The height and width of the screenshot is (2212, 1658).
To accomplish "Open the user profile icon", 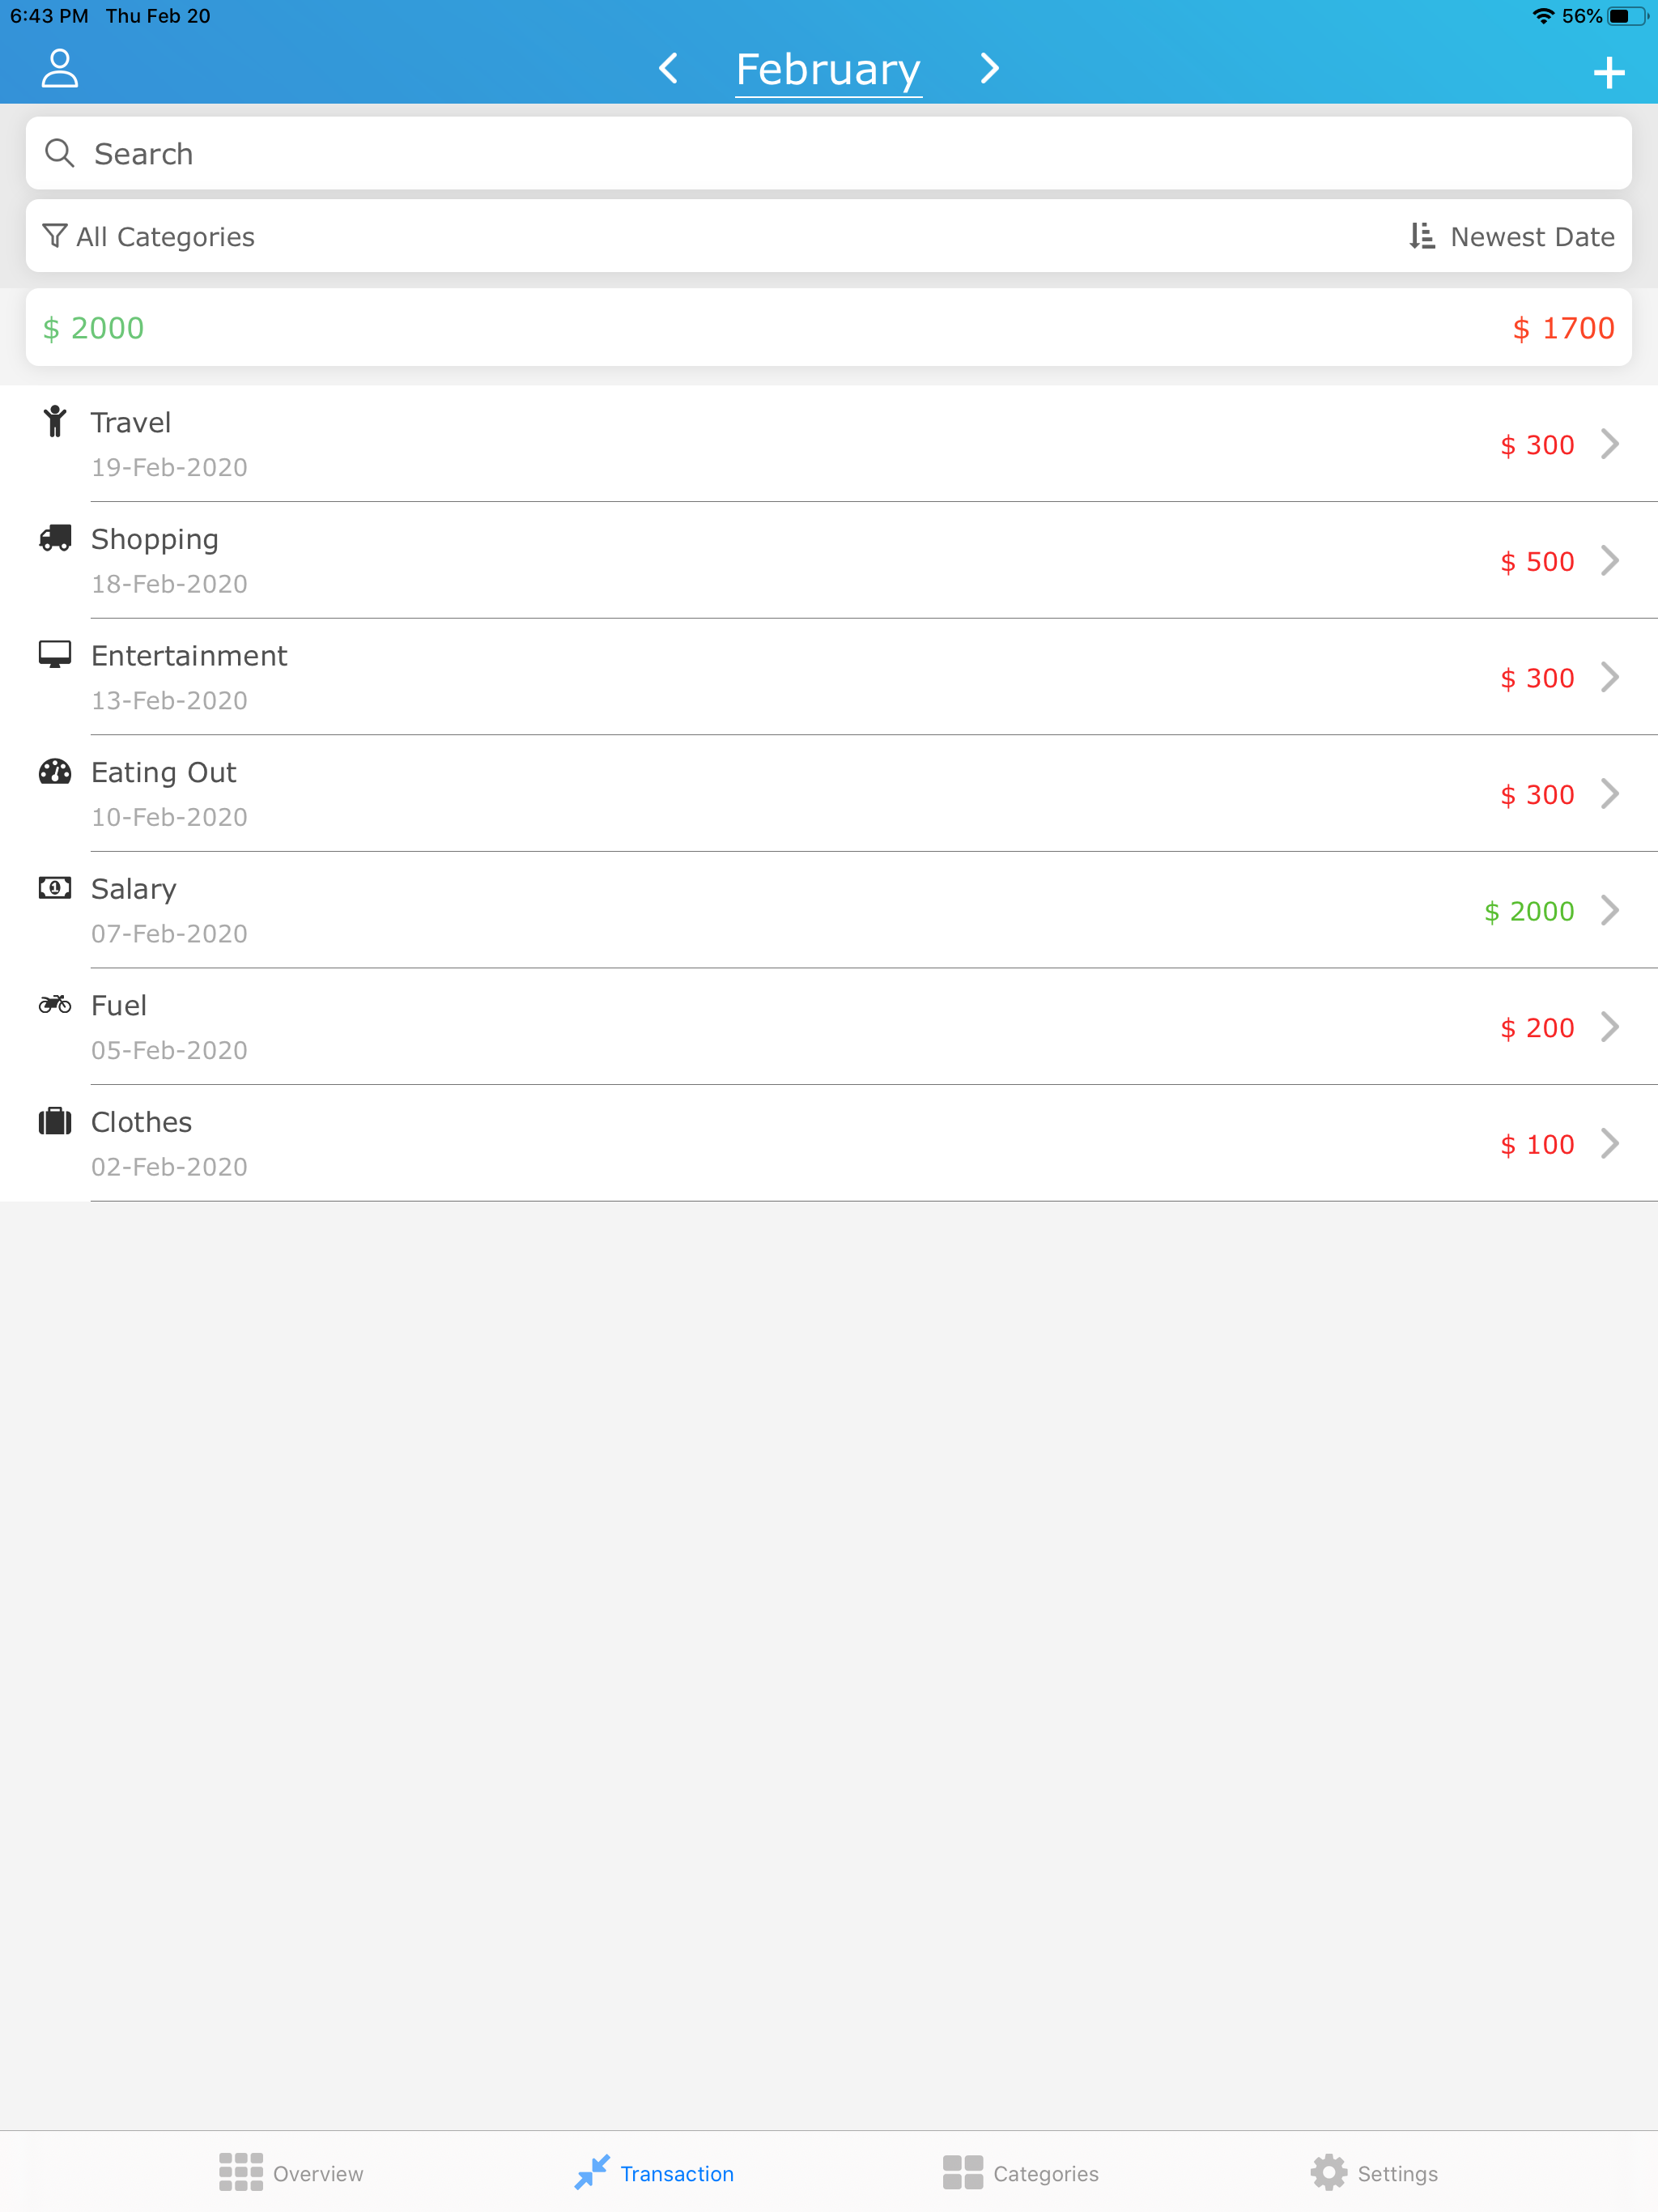I will (59, 69).
